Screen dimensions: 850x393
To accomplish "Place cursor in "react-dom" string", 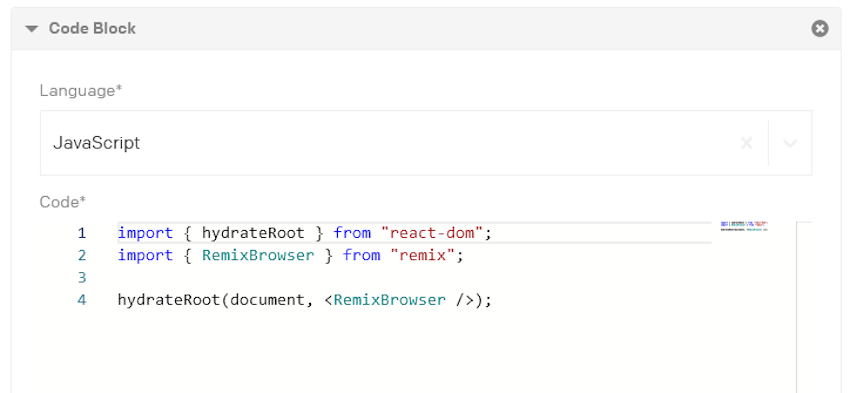I will (432, 233).
